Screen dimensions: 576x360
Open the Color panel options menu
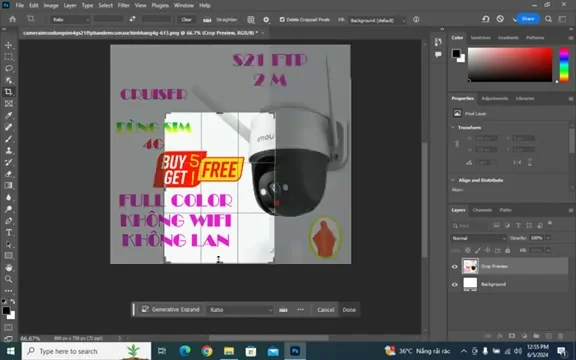[570, 38]
